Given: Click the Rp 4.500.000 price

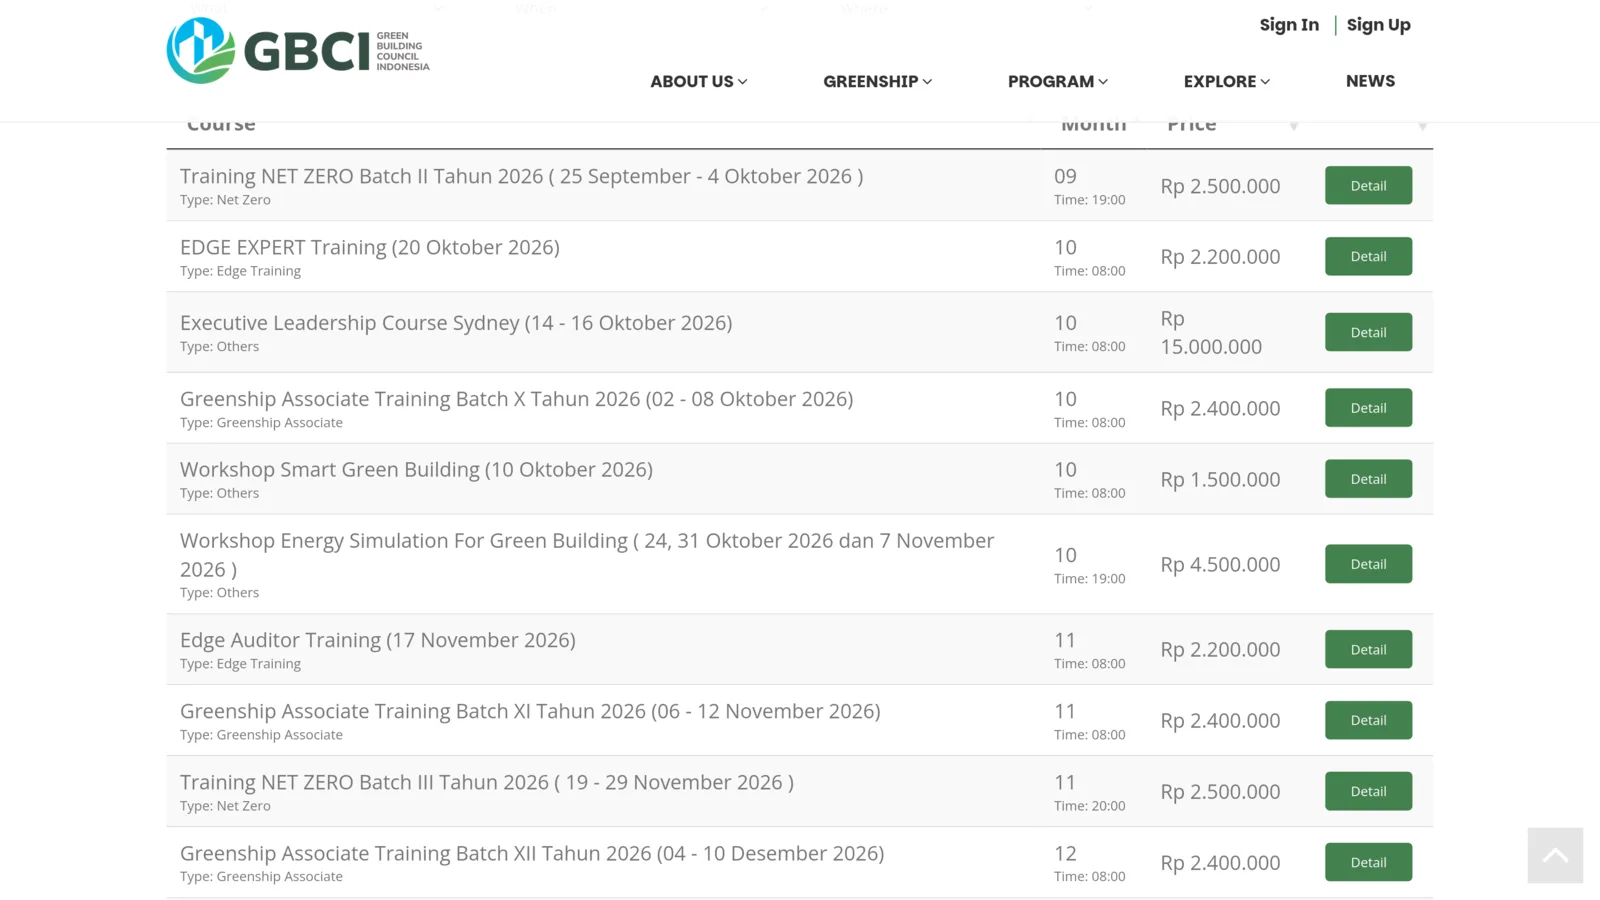Looking at the screenshot, I should point(1220,564).
